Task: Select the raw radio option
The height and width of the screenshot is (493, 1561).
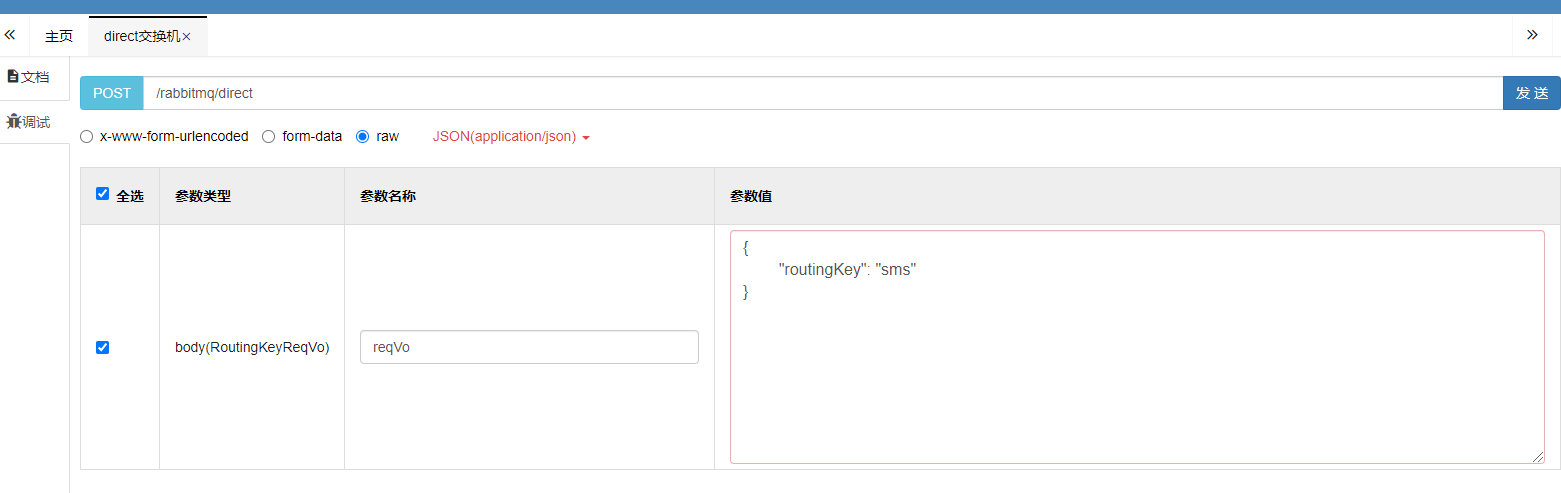Action: pos(362,137)
